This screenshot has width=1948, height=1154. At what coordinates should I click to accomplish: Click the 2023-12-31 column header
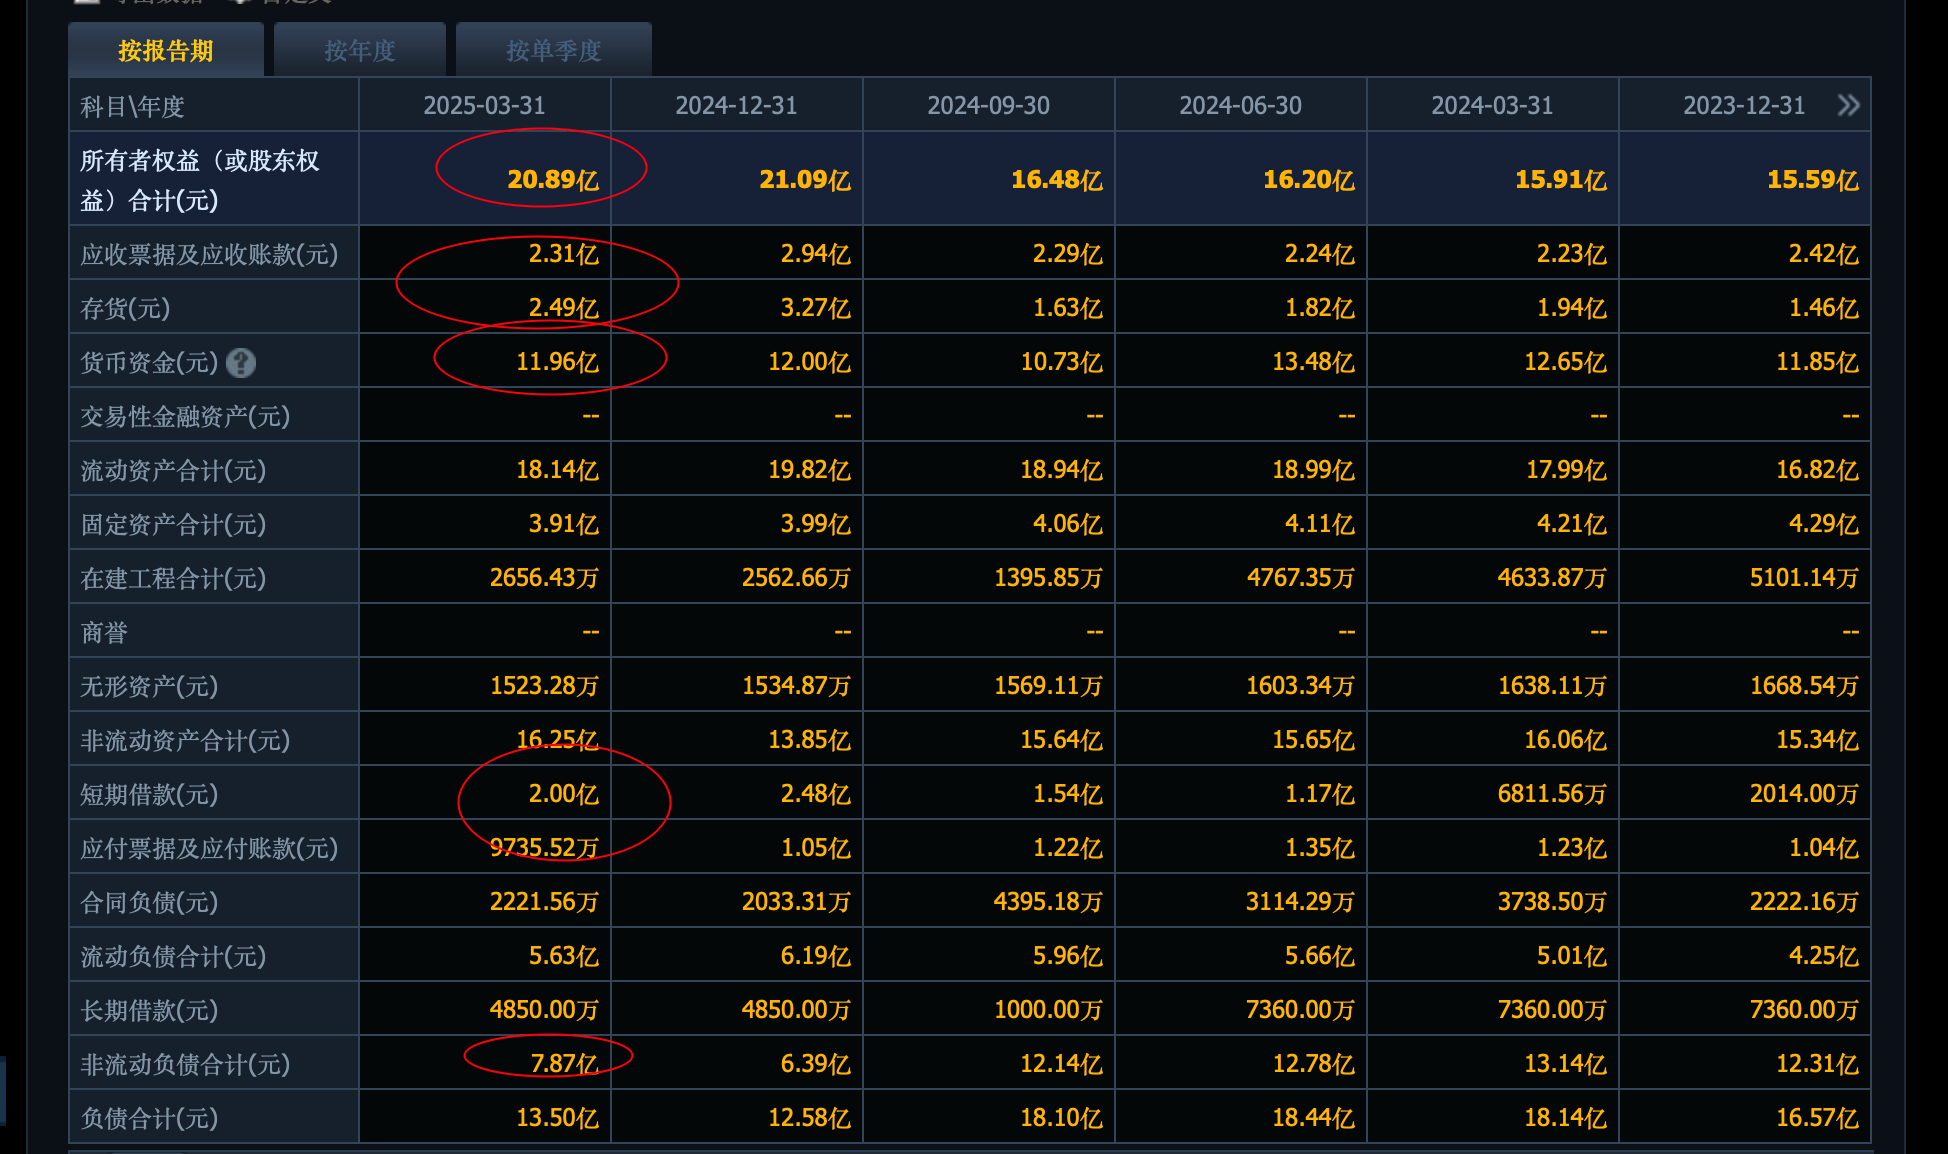(x=1743, y=105)
